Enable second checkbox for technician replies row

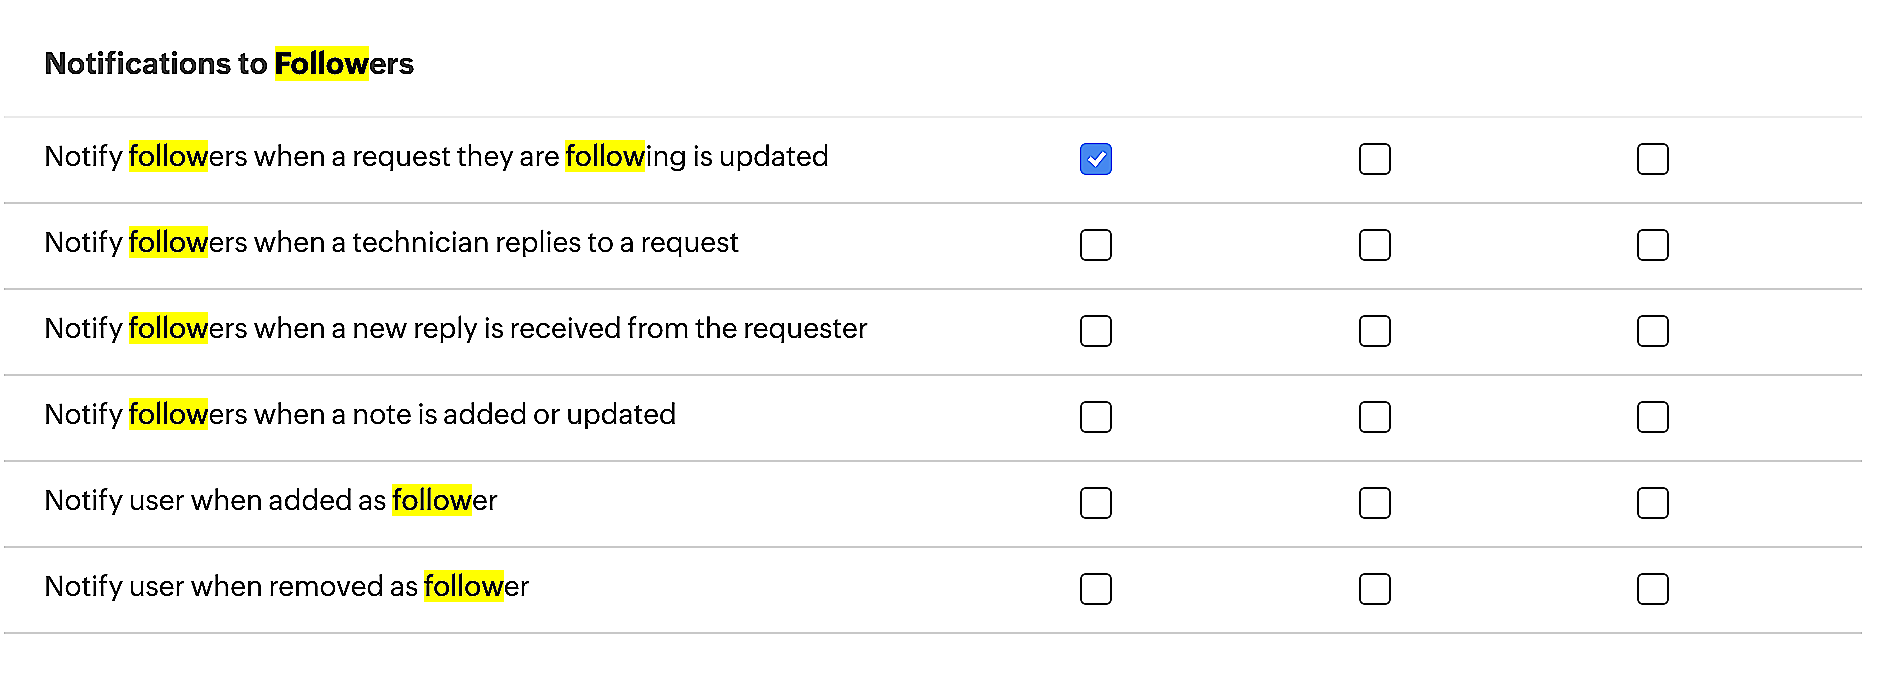point(1375,244)
